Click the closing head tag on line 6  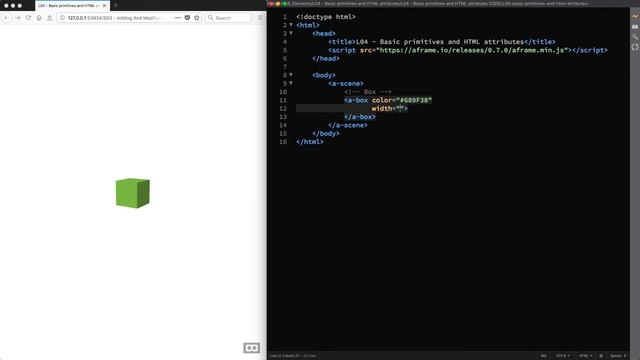click(x=326, y=58)
